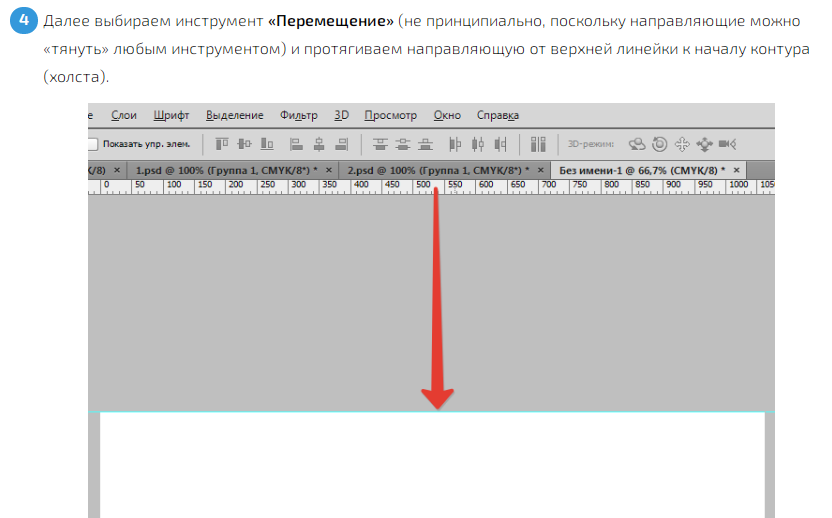
Task: Toggle the 'Показать упр. элем.' checkbox
Action: [93, 144]
